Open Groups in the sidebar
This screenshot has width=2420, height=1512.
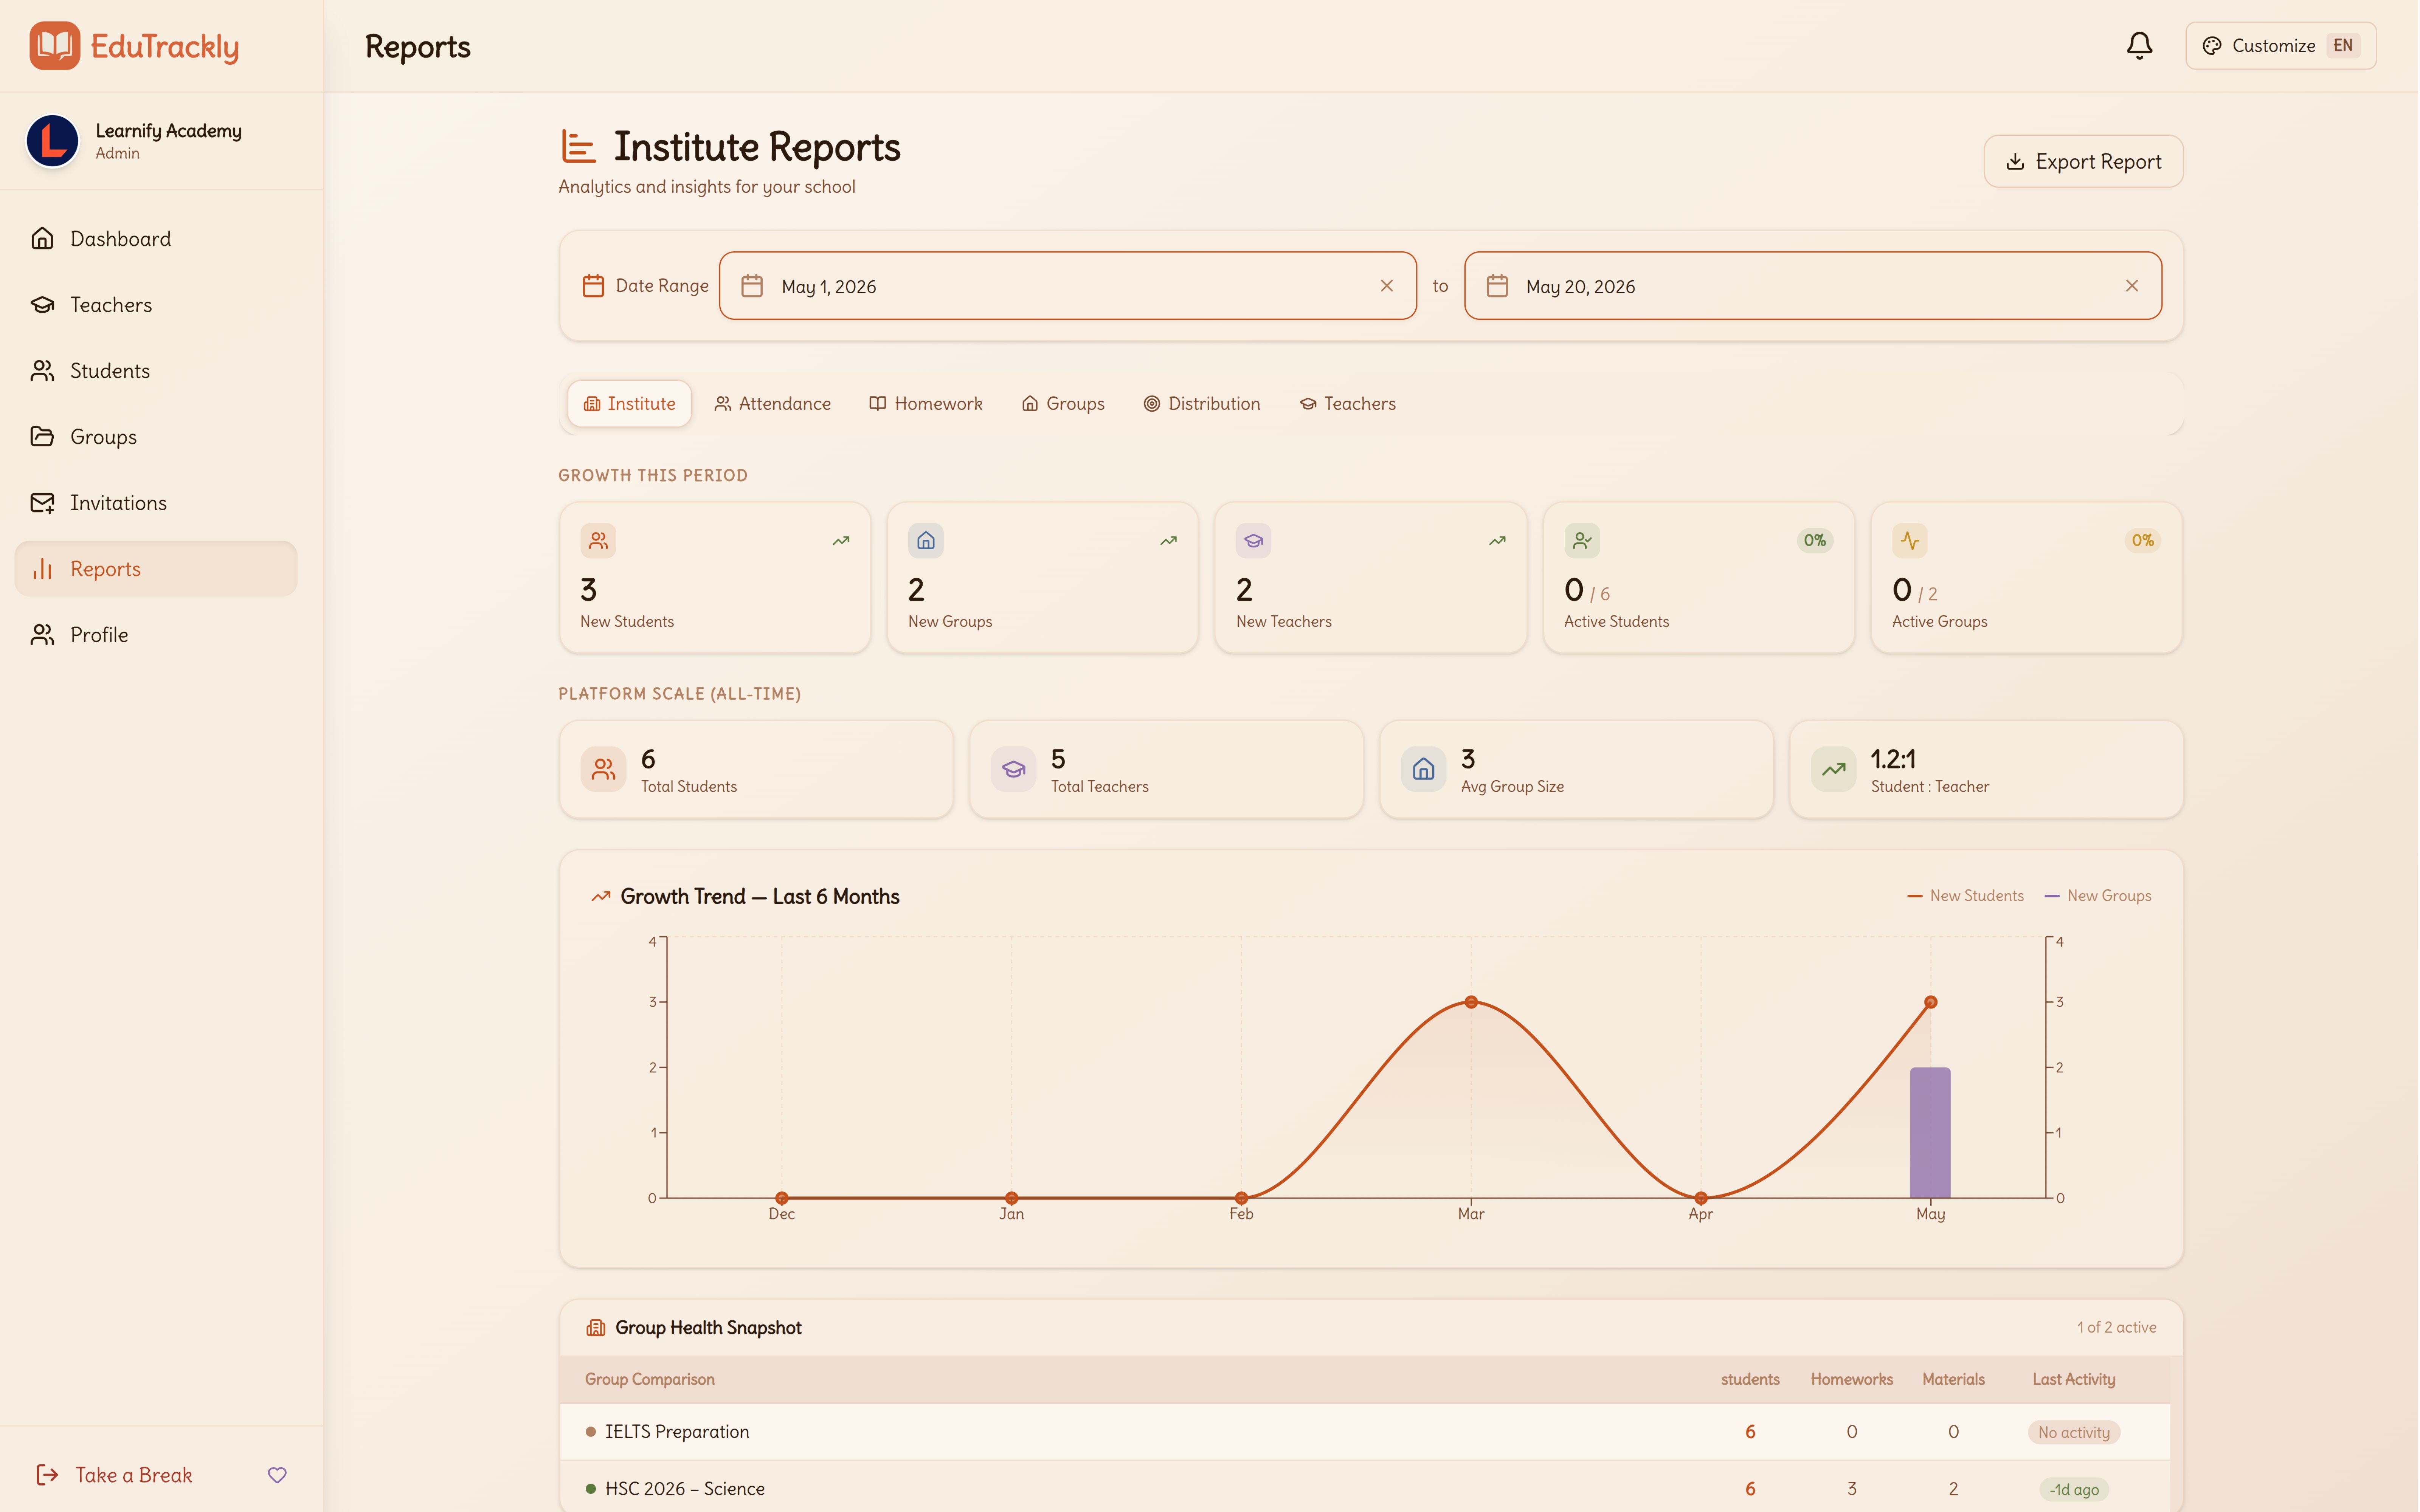point(156,437)
